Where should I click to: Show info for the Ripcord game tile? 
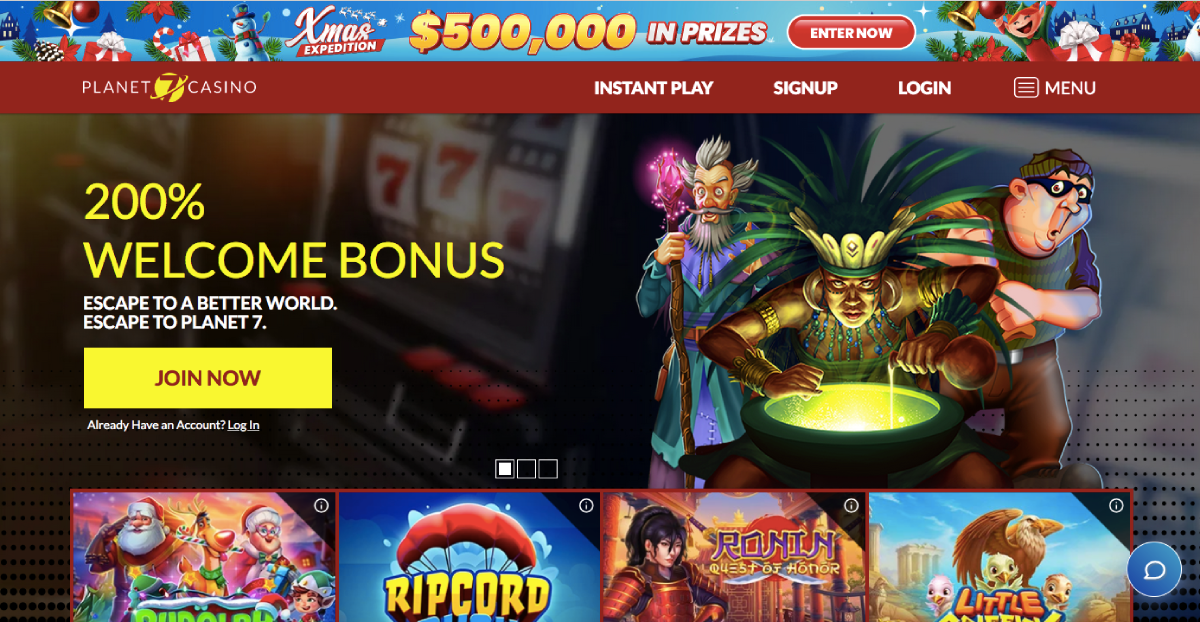tap(586, 505)
